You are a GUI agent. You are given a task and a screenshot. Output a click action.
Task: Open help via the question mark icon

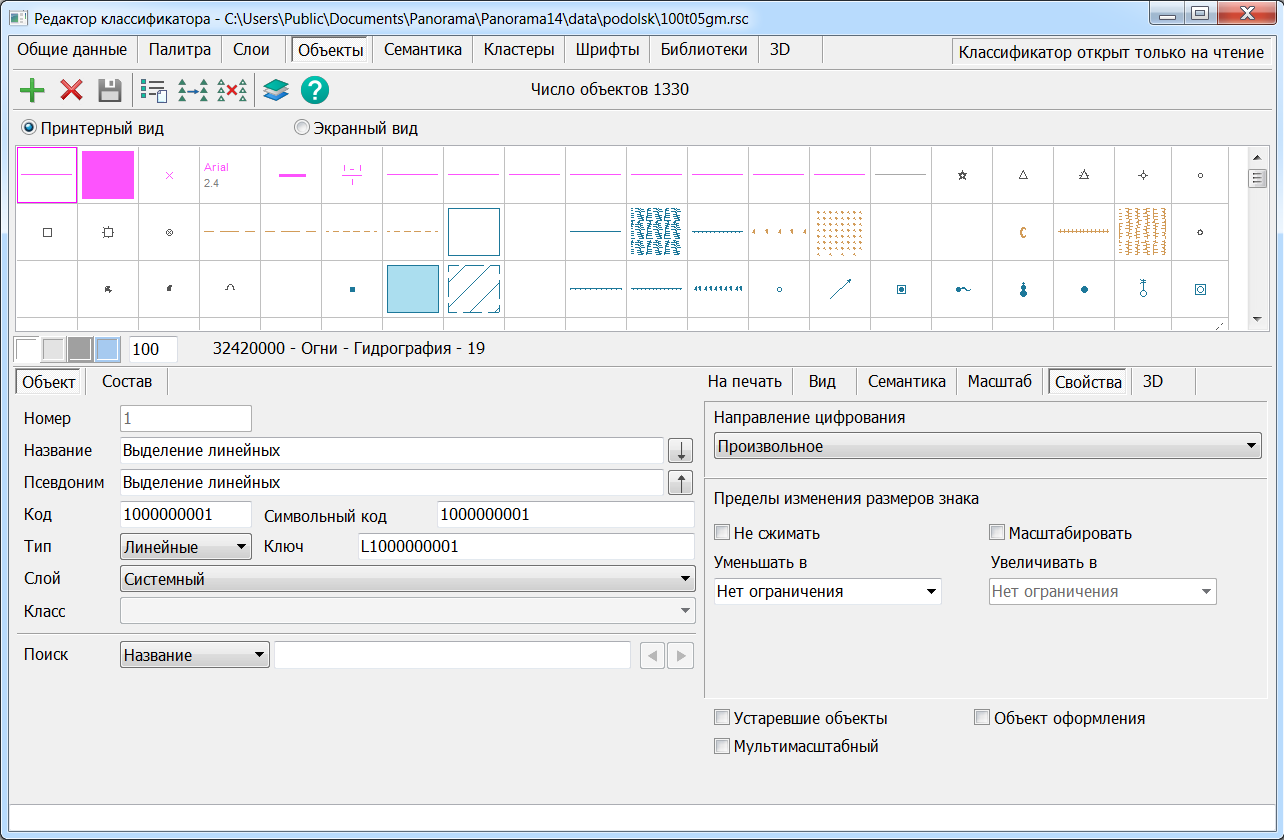pos(315,91)
